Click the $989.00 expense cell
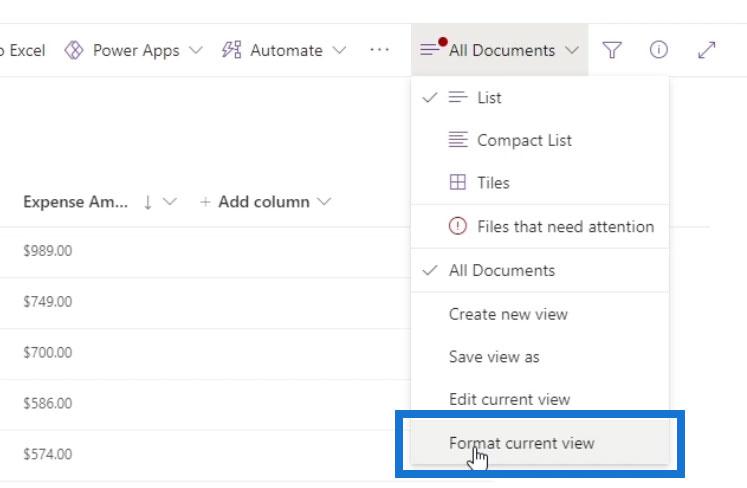 tap(48, 251)
